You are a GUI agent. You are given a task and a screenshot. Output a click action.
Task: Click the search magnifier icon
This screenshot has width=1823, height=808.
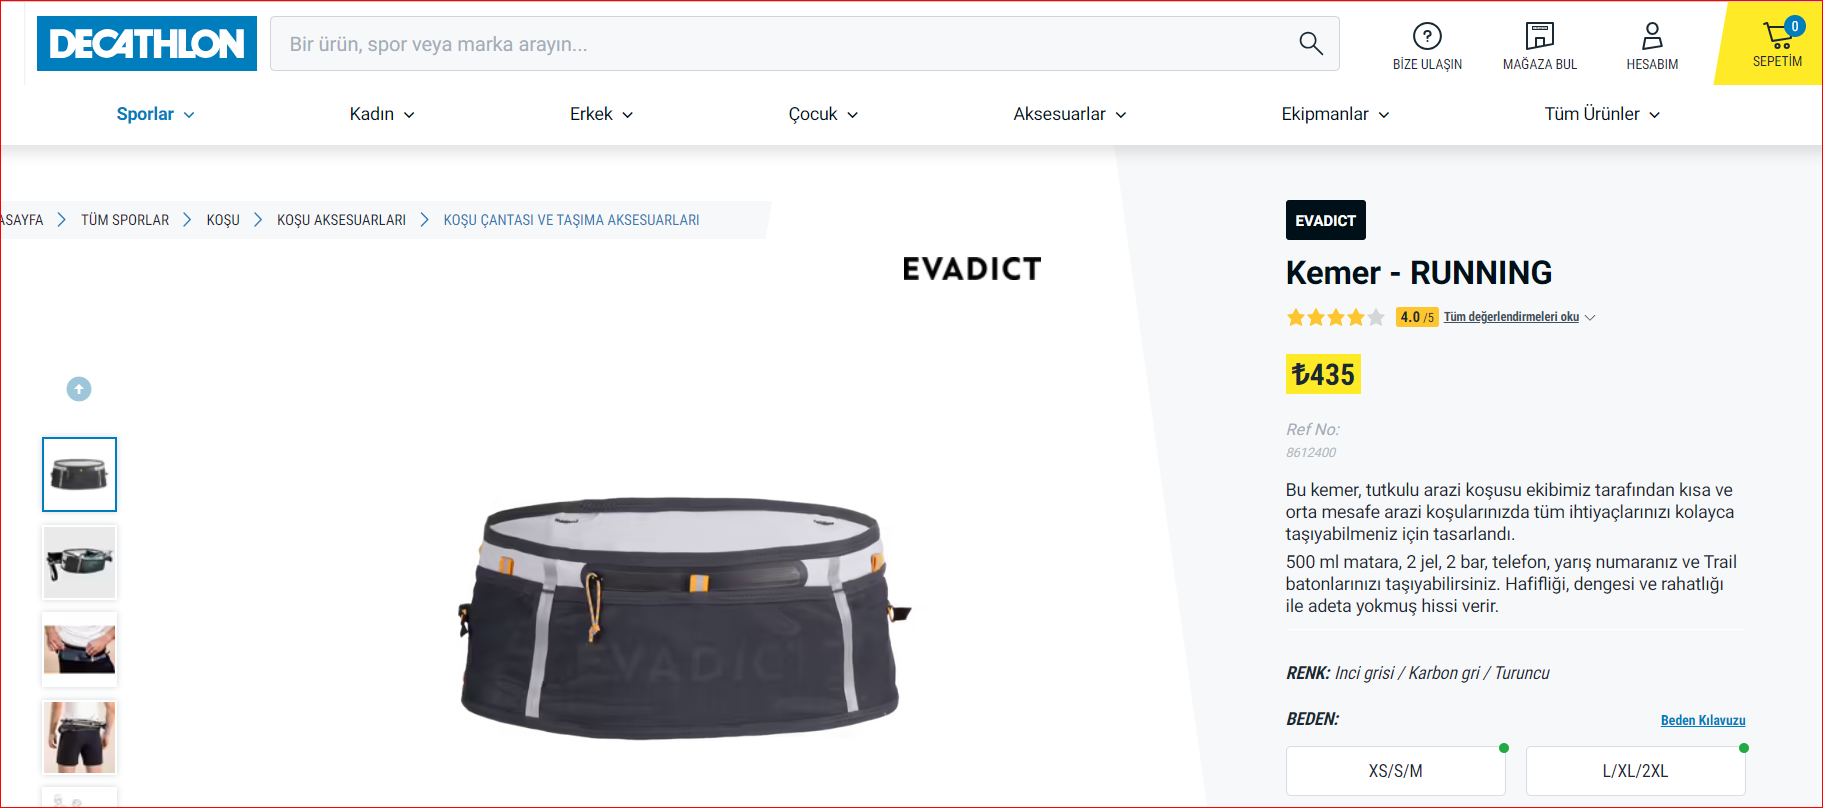1310,43
